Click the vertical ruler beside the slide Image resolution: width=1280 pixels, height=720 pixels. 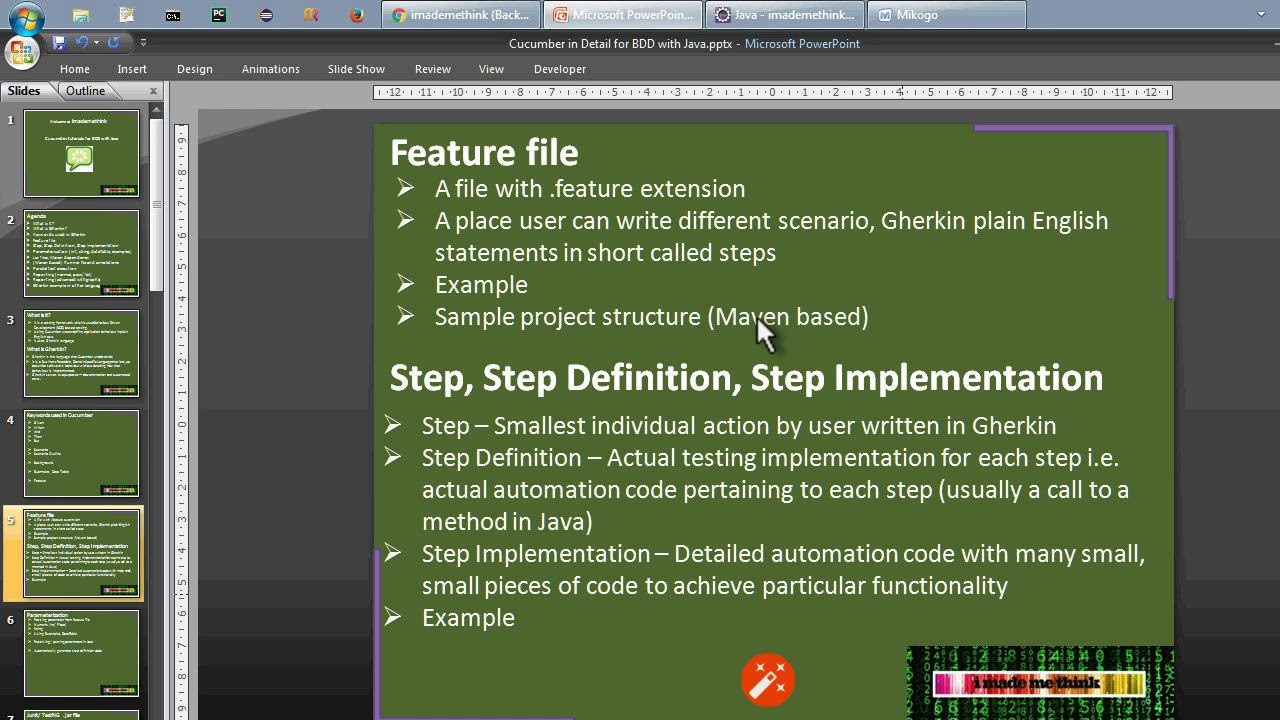[x=181, y=420]
